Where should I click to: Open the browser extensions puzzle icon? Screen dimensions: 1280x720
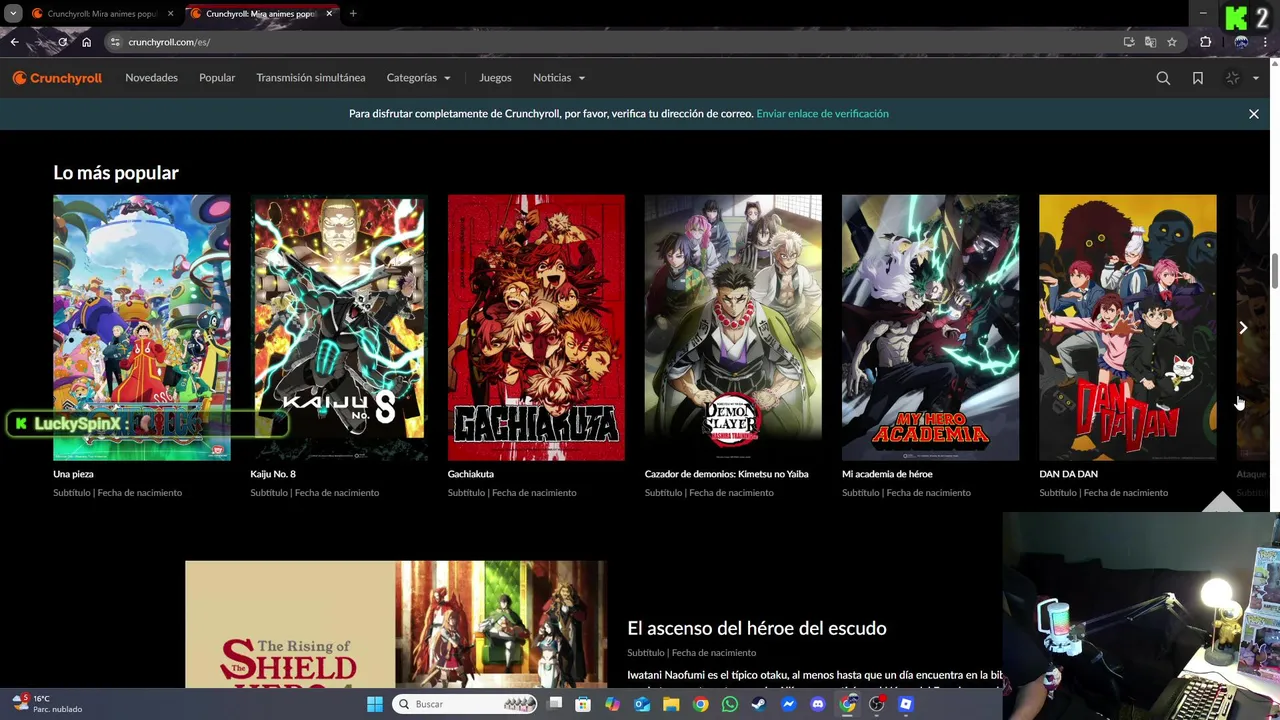coord(1205,42)
